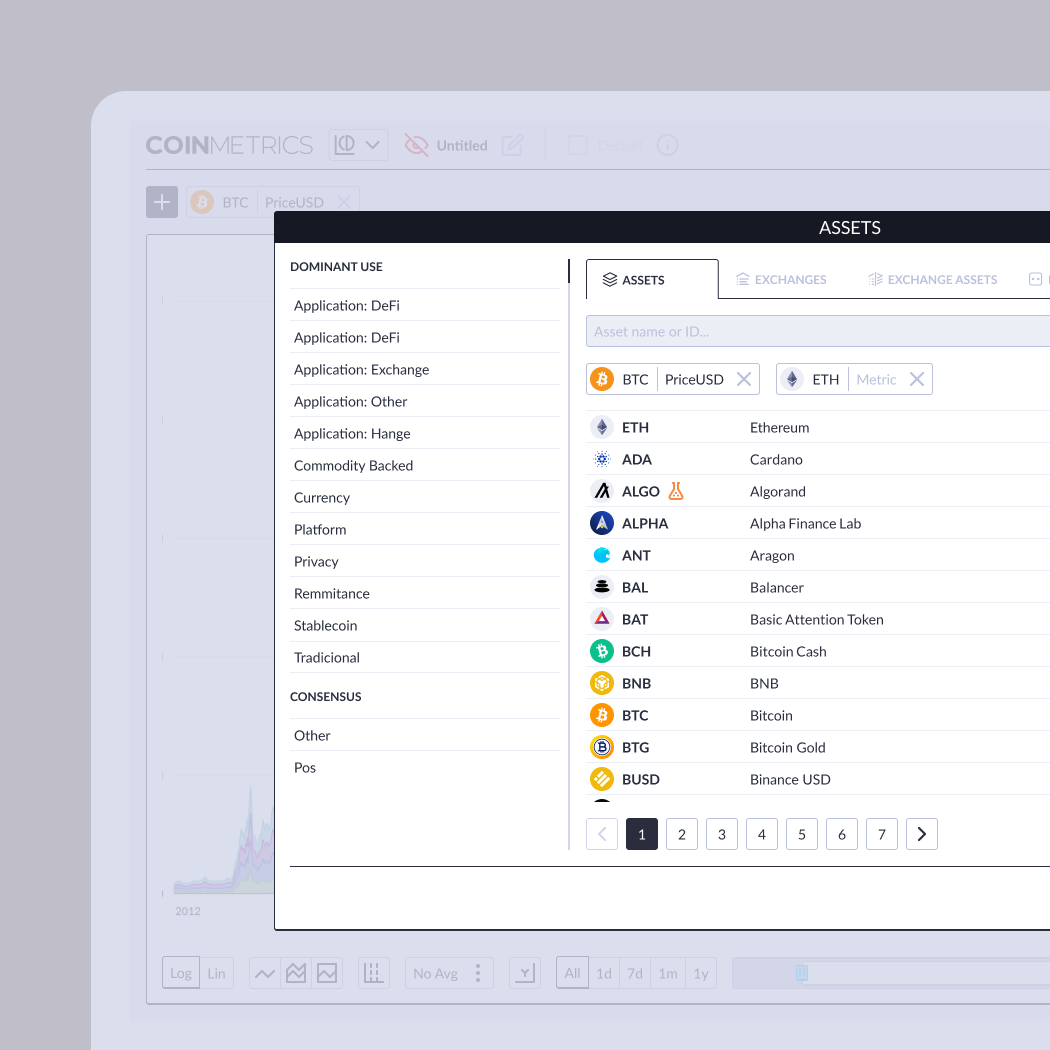Set time range to 7d
This screenshot has width=1050, height=1050.
click(635, 973)
